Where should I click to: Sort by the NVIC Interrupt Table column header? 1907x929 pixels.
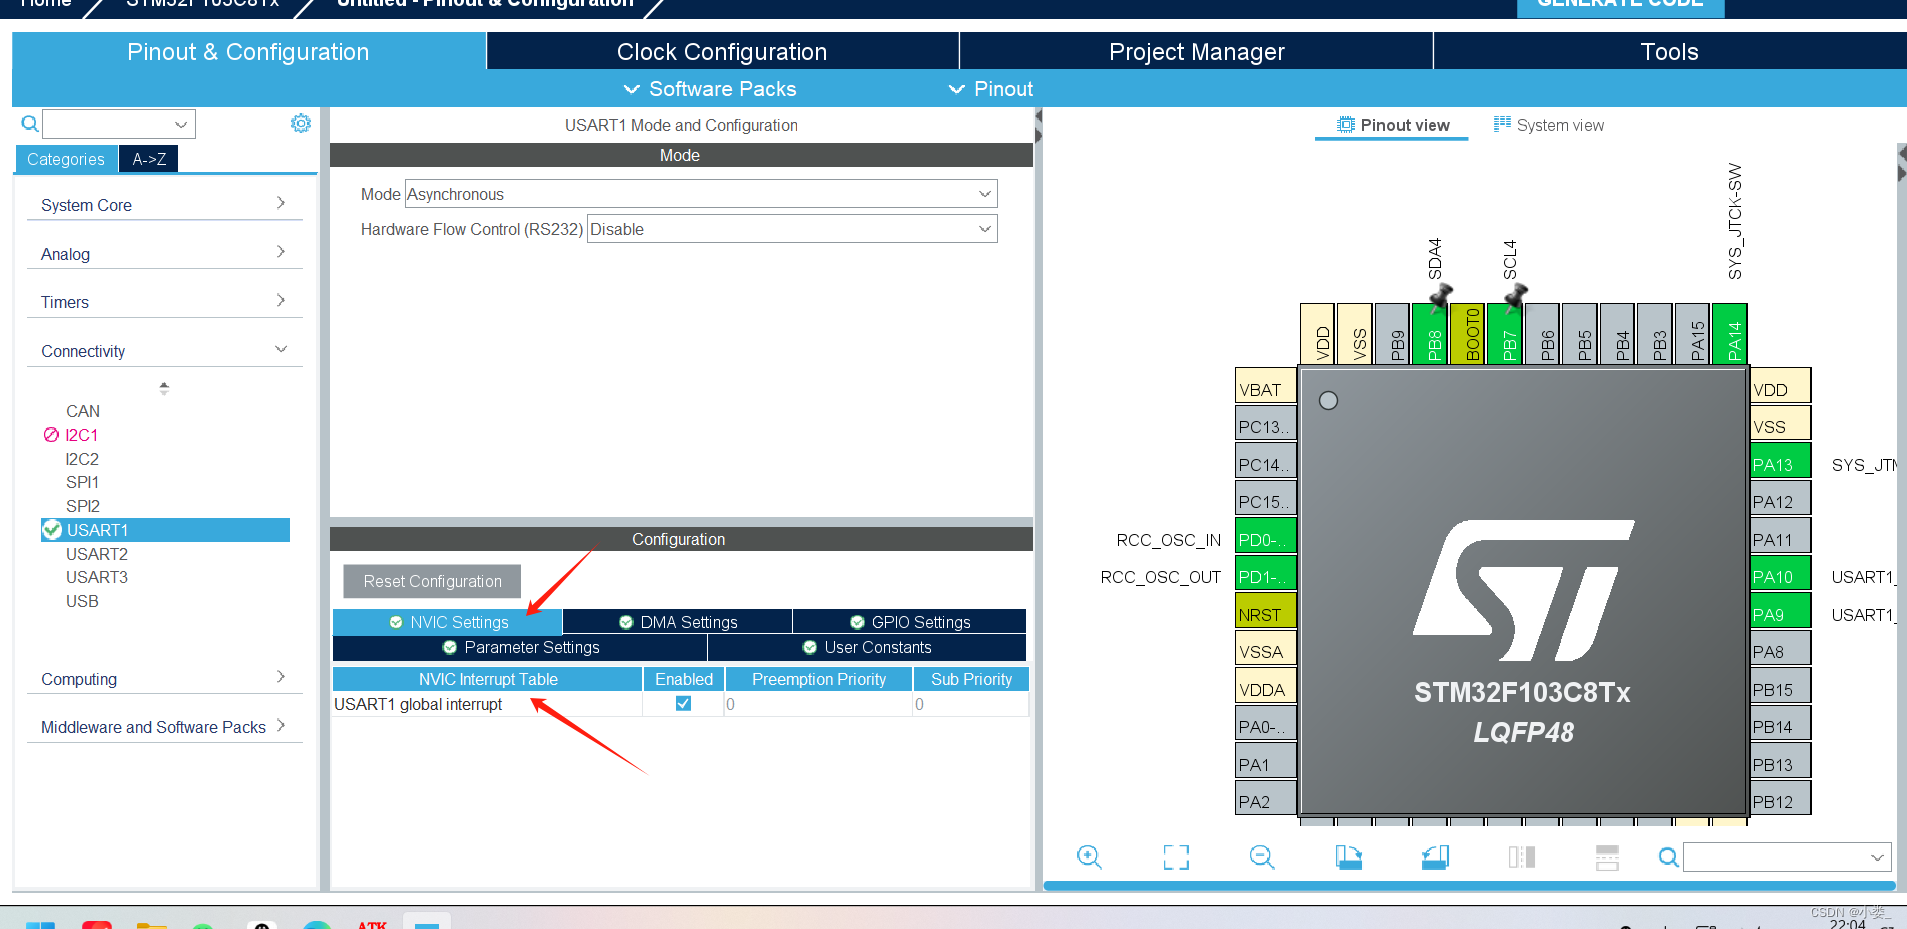[487, 679]
